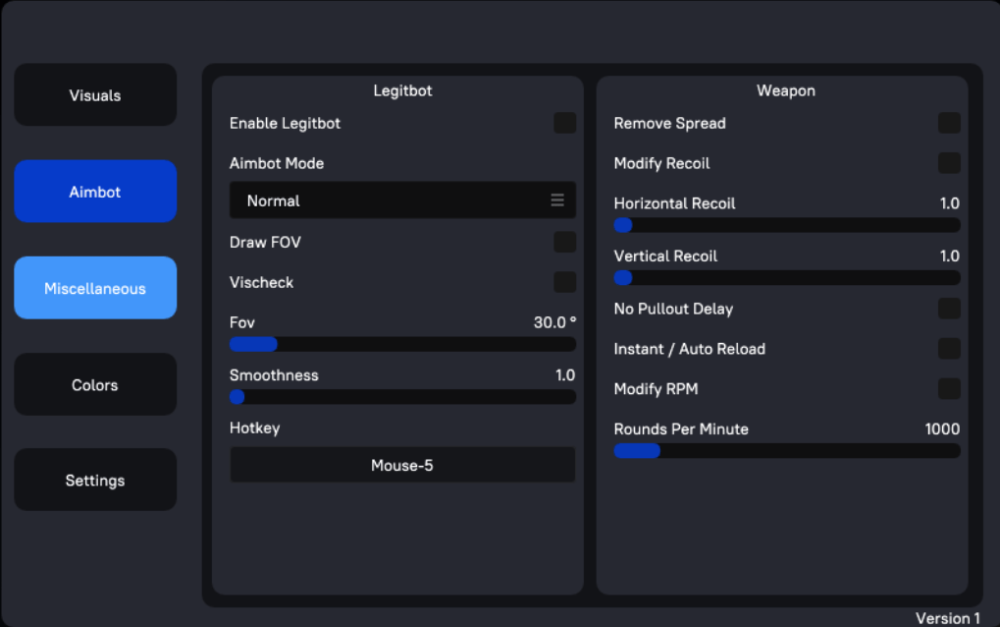Screen dimensions: 1000x627
Task: Open the Visuals tab
Action: tap(95, 96)
